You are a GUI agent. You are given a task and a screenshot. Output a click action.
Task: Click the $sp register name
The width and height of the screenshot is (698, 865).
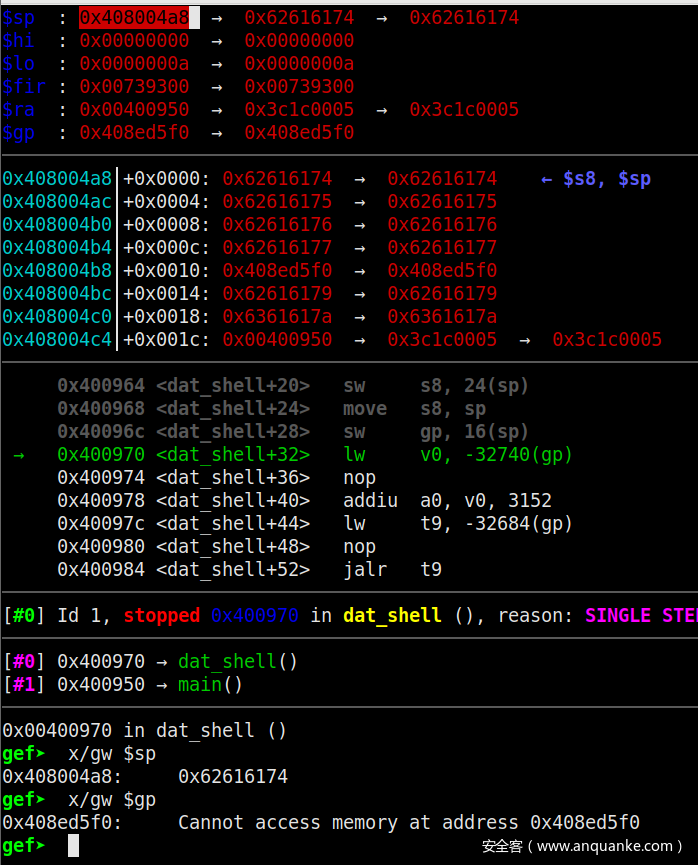(18, 18)
